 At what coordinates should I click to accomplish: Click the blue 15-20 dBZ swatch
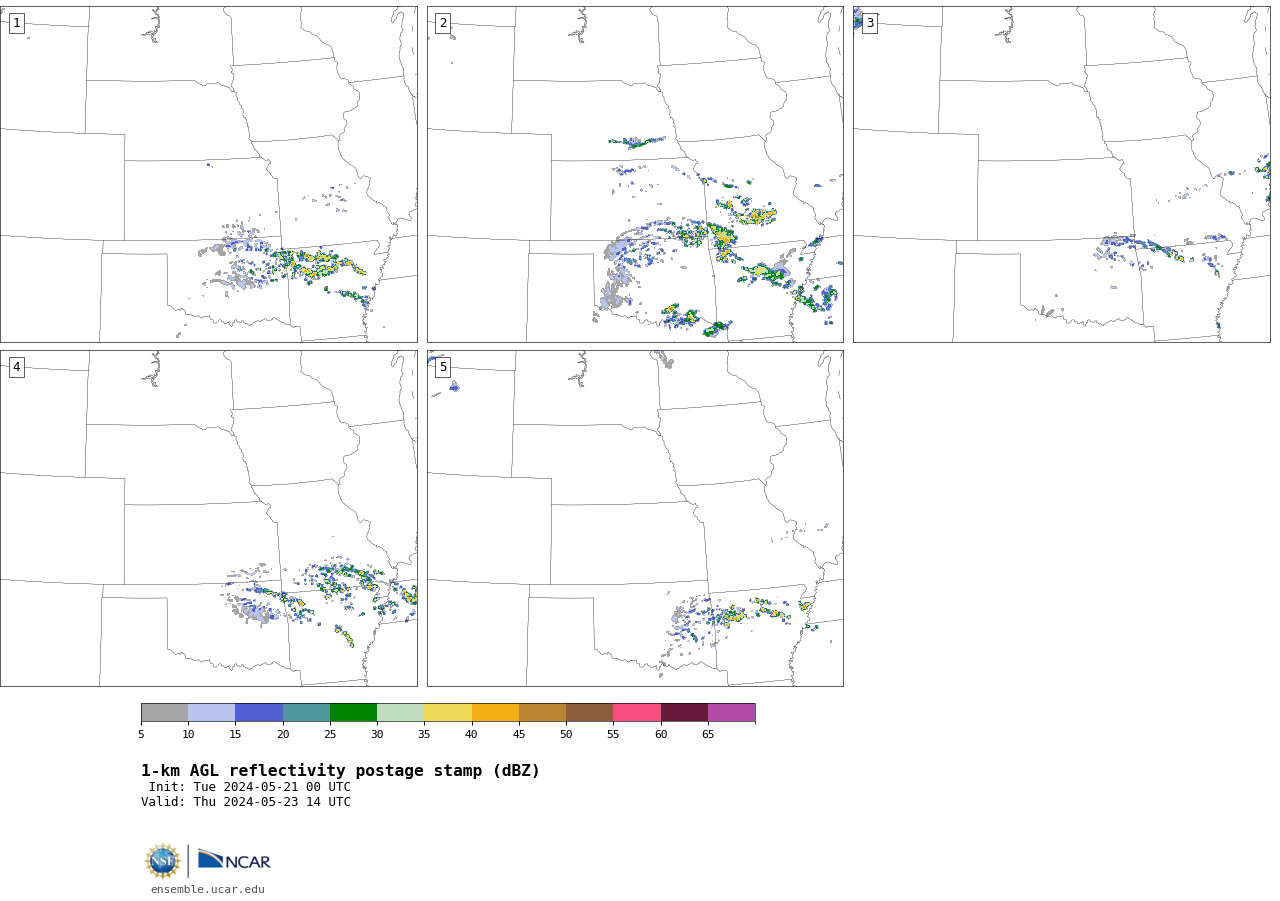259,712
